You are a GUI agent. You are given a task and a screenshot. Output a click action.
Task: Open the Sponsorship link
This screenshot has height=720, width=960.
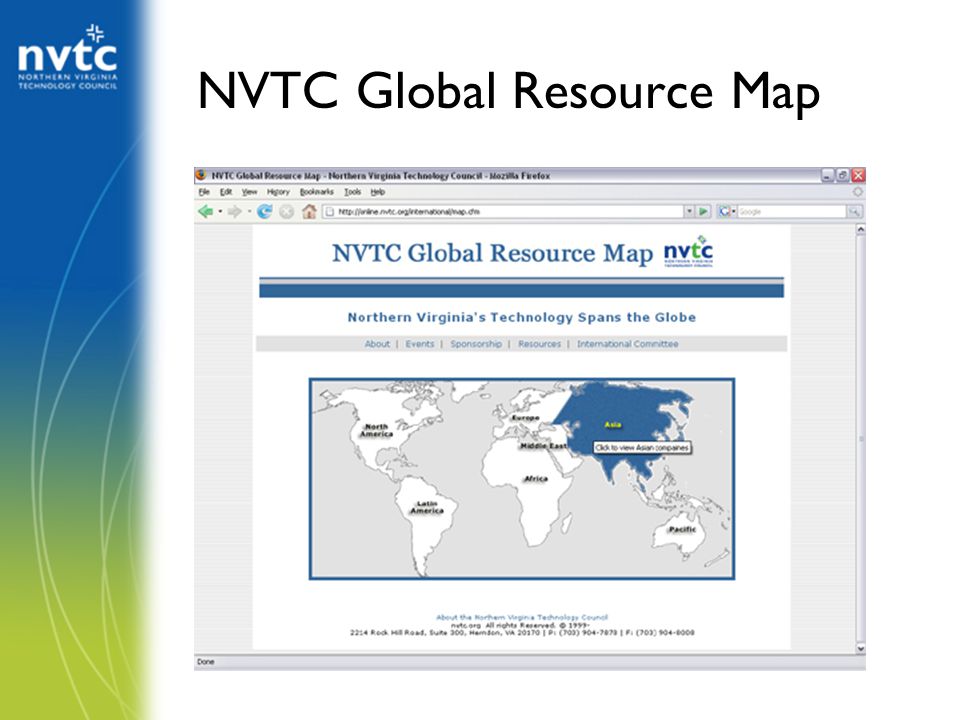(476, 344)
